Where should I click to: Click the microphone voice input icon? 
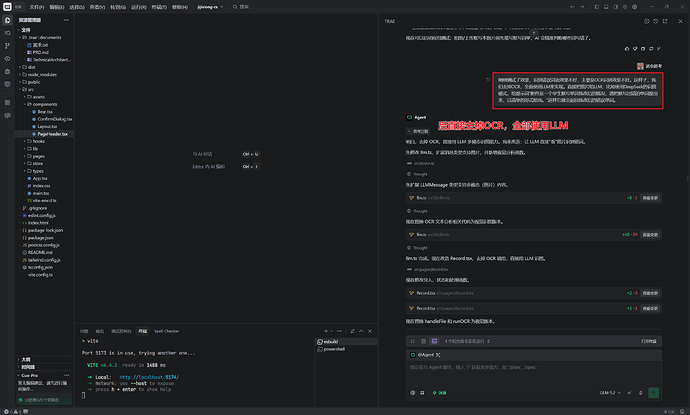click(x=640, y=393)
